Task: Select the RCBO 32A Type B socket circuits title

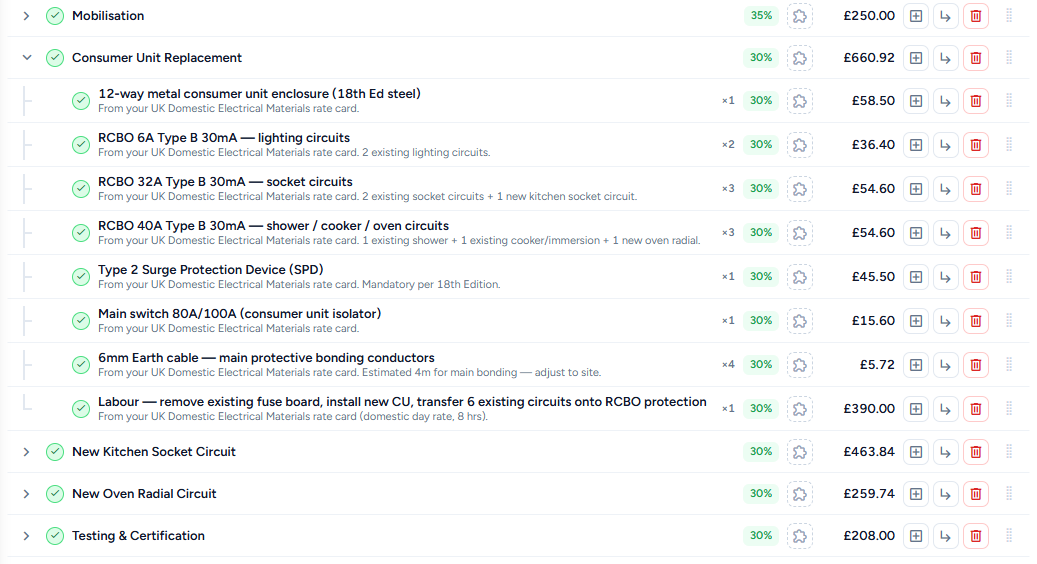Action: coord(225,182)
